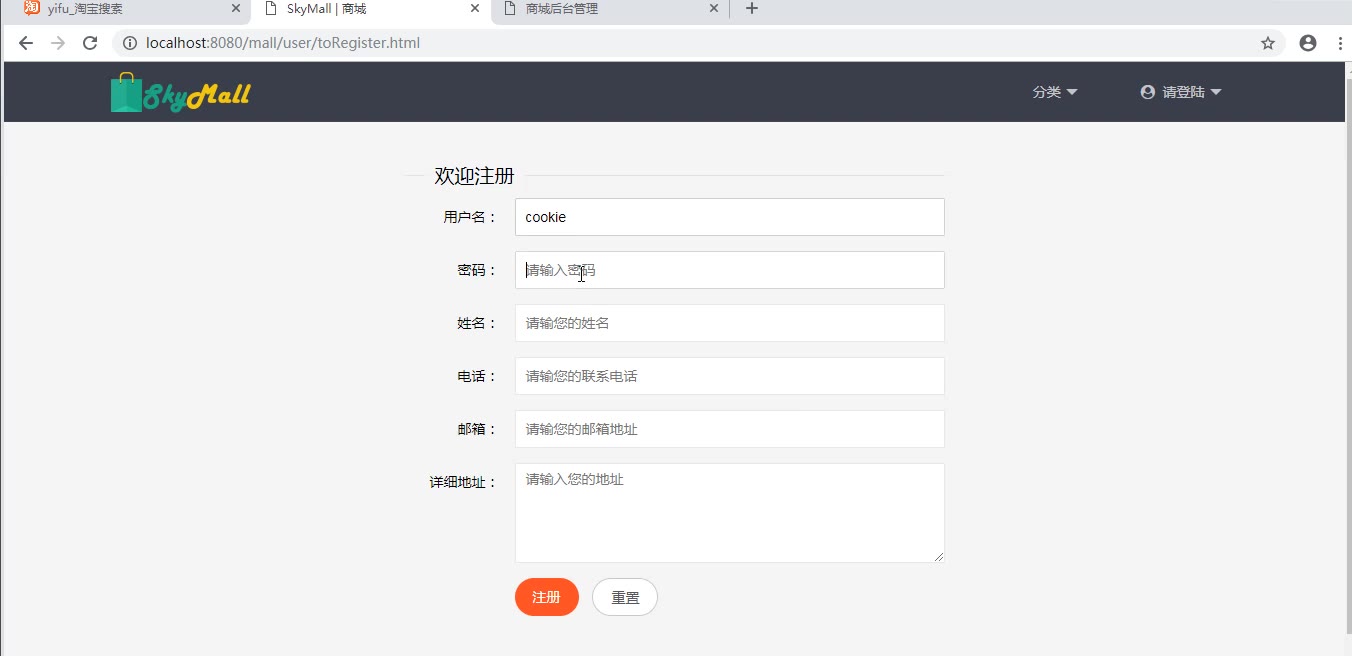The height and width of the screenshot is (656, 1352).
Task: Click the 密码： label
Action: [x=478, y=270]
